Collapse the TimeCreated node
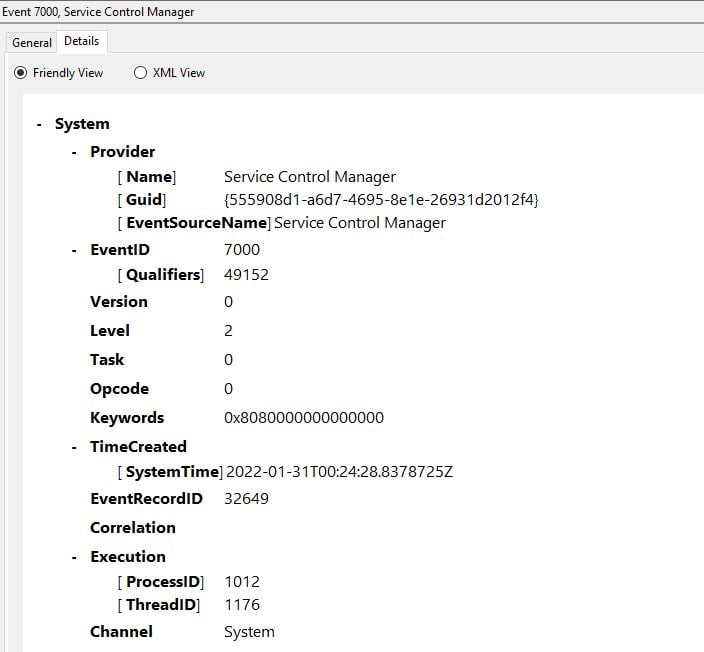 tap(75, 447)
